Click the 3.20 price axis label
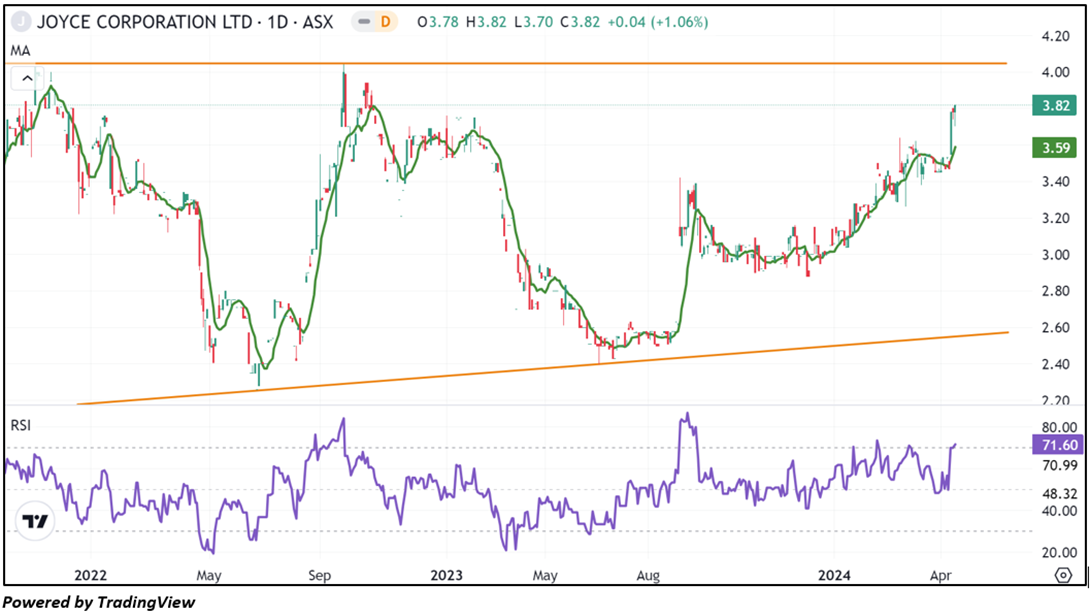Image resolution: width=1090 pixels, height=615 pixels. tap(1055, 218)
